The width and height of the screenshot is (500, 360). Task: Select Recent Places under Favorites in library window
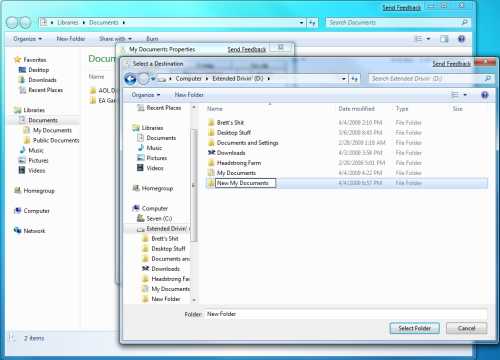pyautogui.click(x=45, y=90)
